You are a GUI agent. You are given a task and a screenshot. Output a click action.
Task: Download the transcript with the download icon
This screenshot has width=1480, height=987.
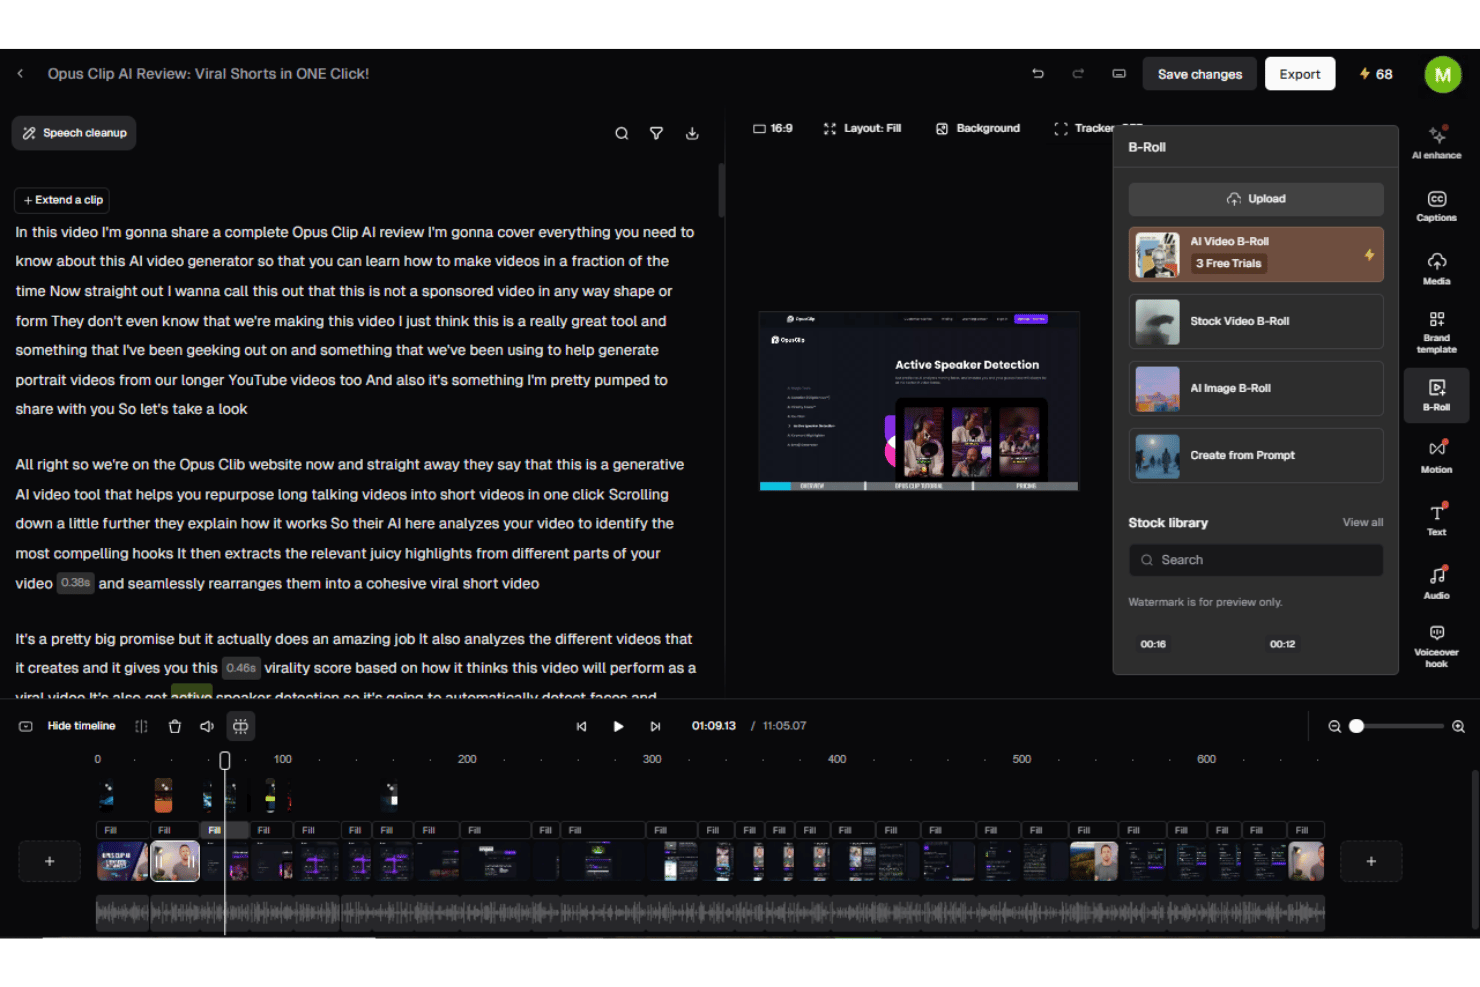click(x=692, y=134)
